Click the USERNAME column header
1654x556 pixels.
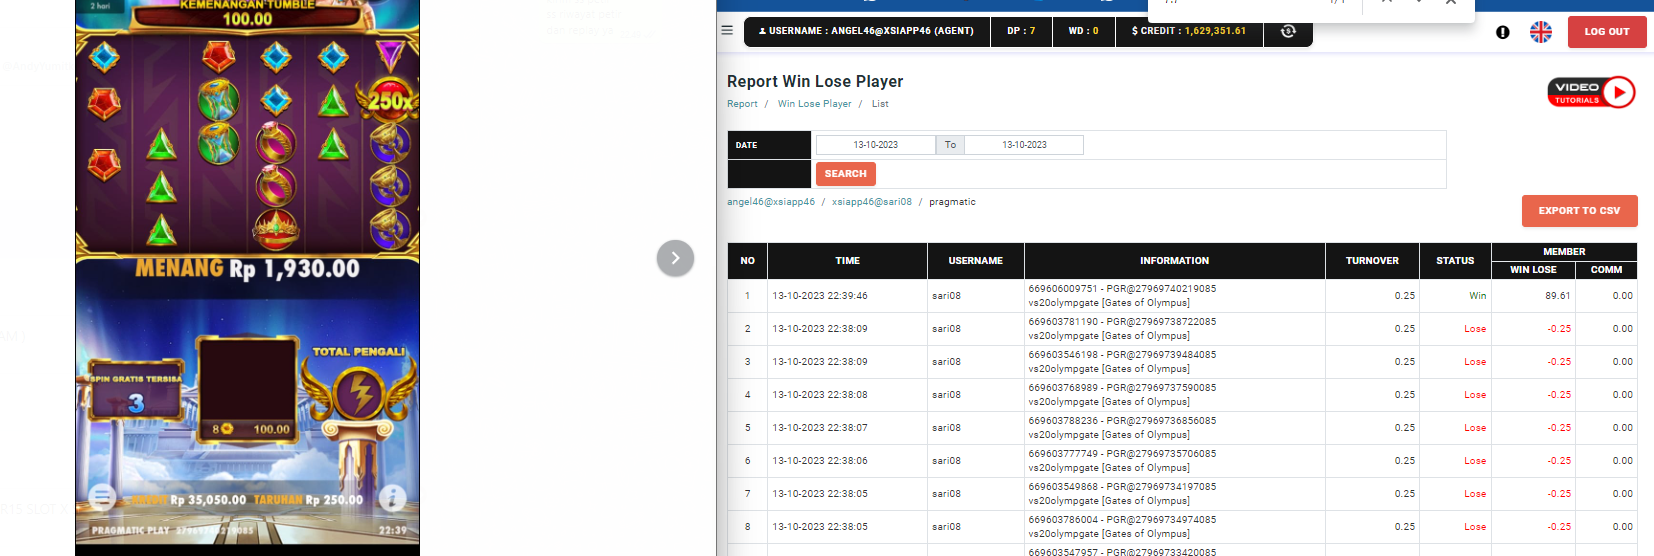[x=975, y=261]
